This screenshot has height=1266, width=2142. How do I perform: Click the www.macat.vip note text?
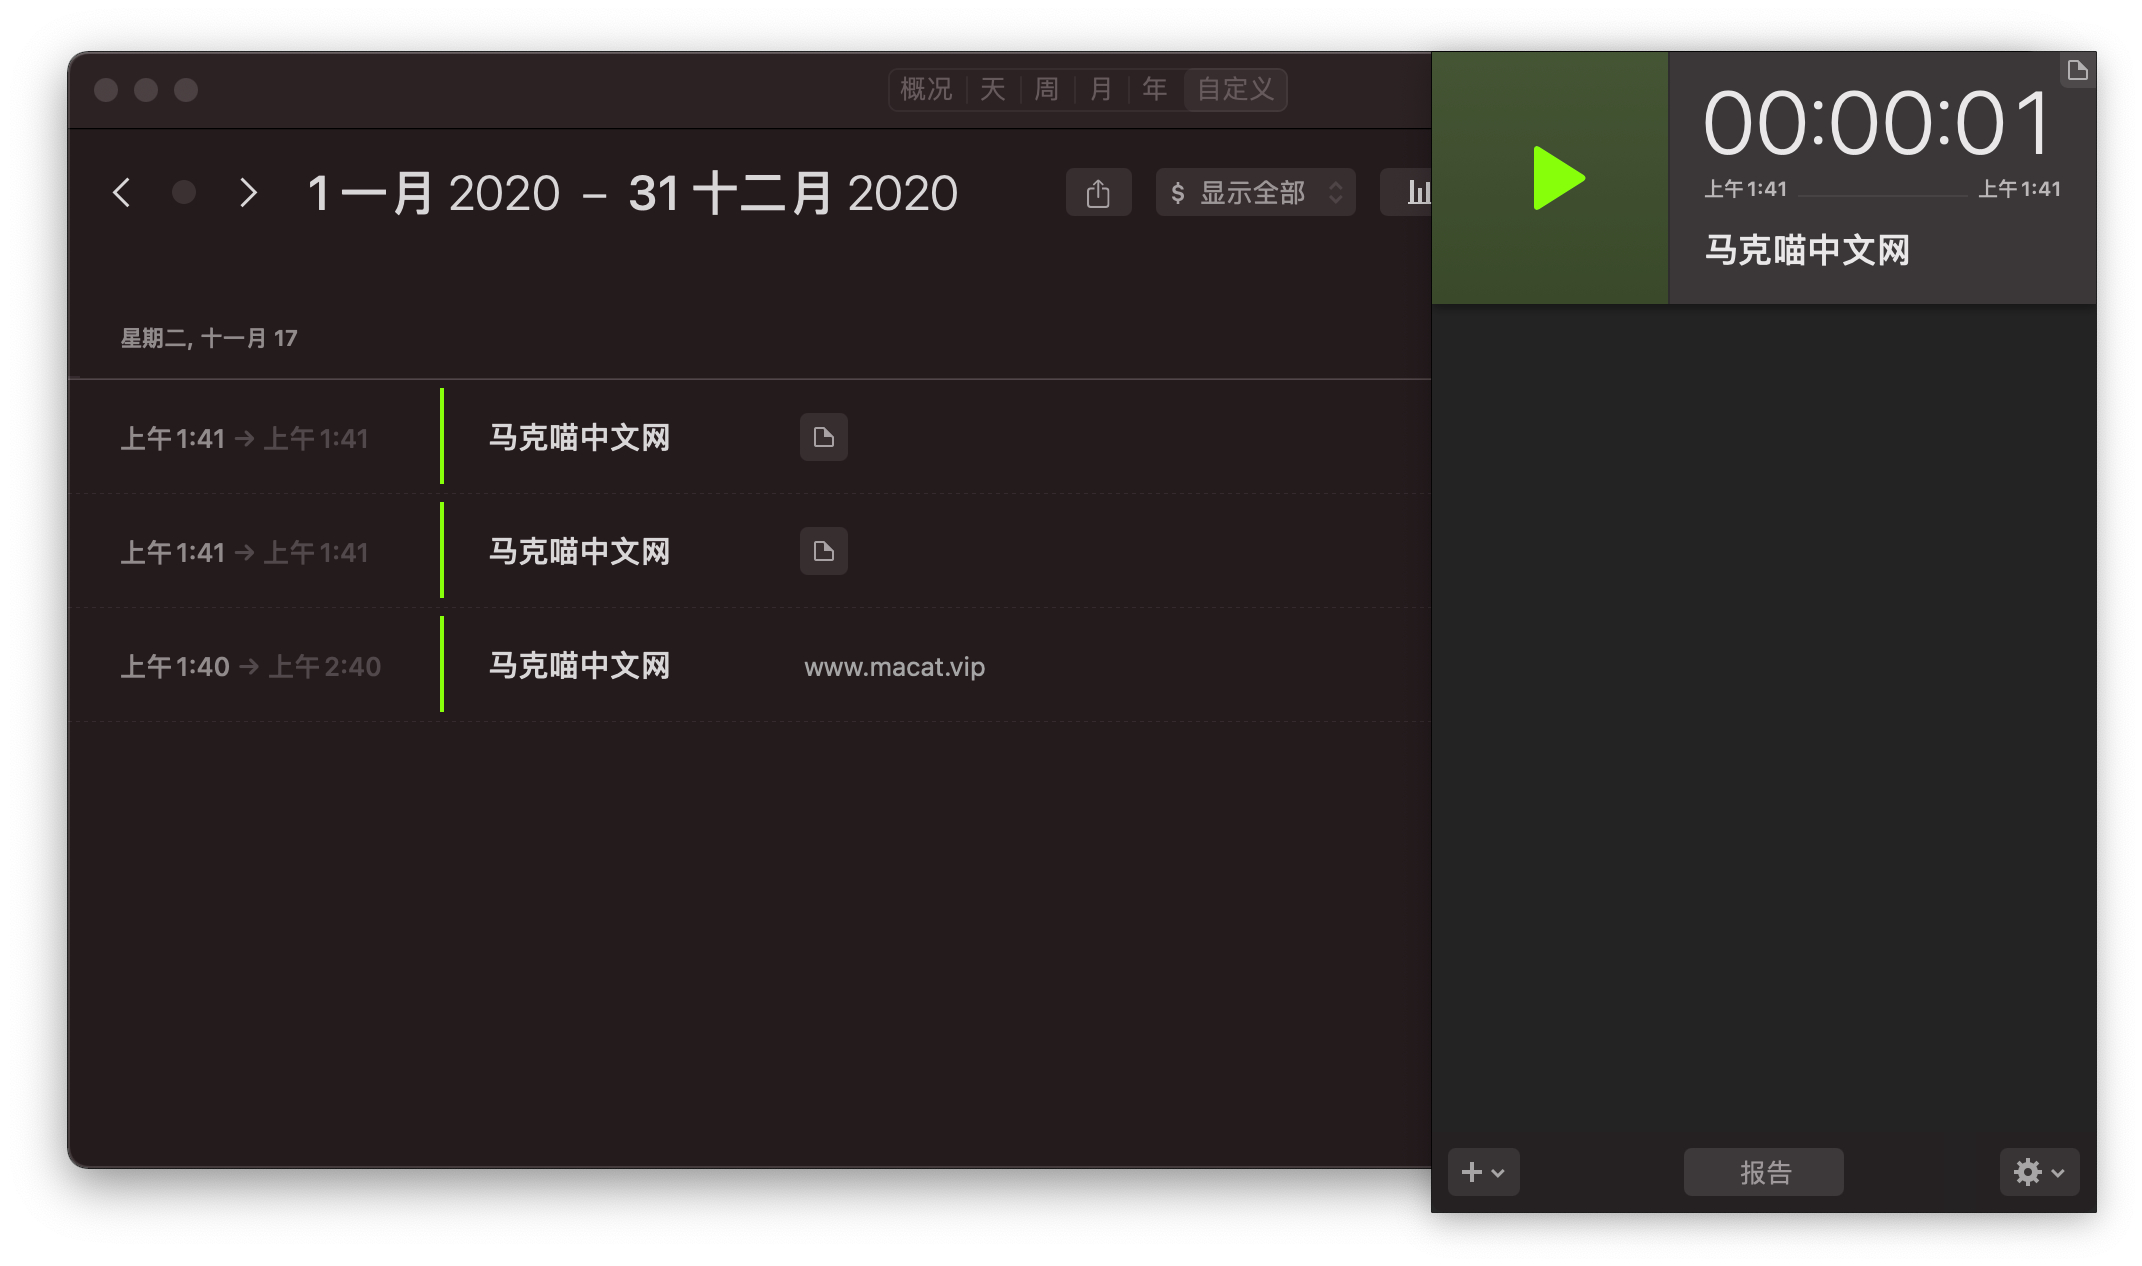click(894, 666)
